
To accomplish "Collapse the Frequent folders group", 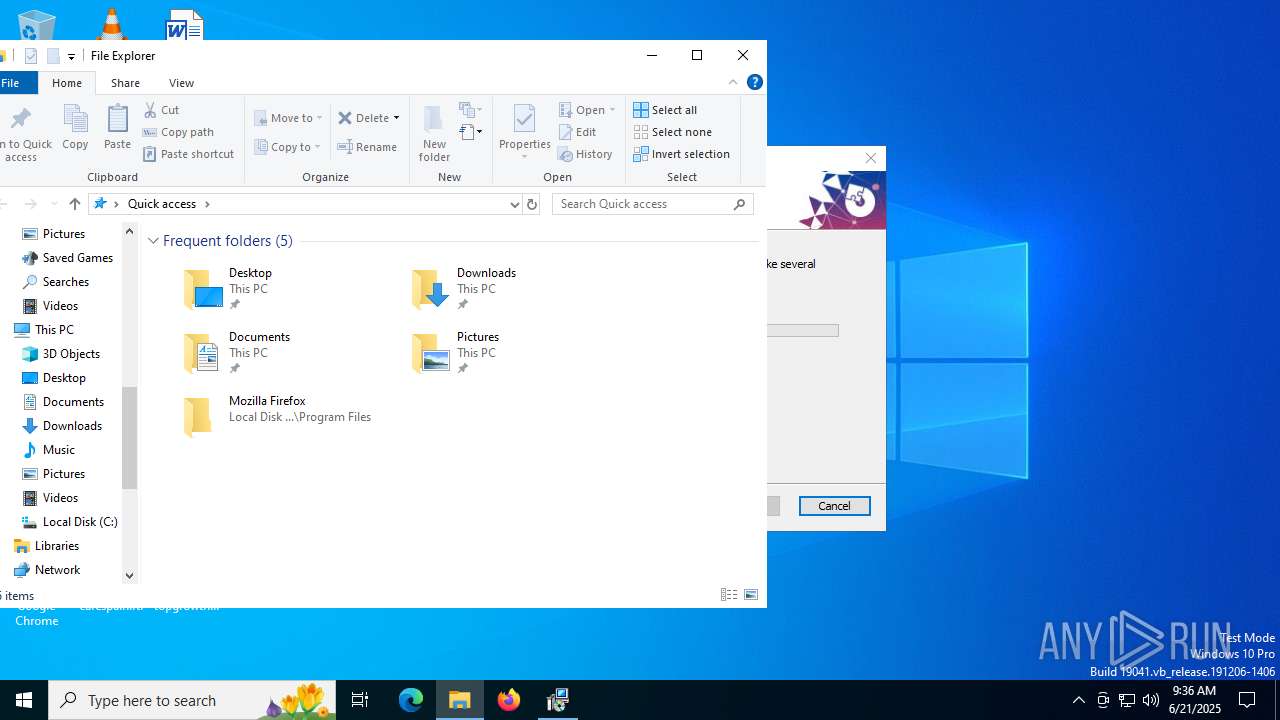I will point(153,241).
